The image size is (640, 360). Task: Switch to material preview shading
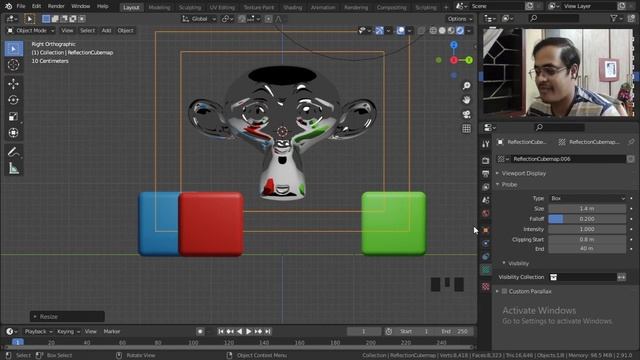pos(451,31)
